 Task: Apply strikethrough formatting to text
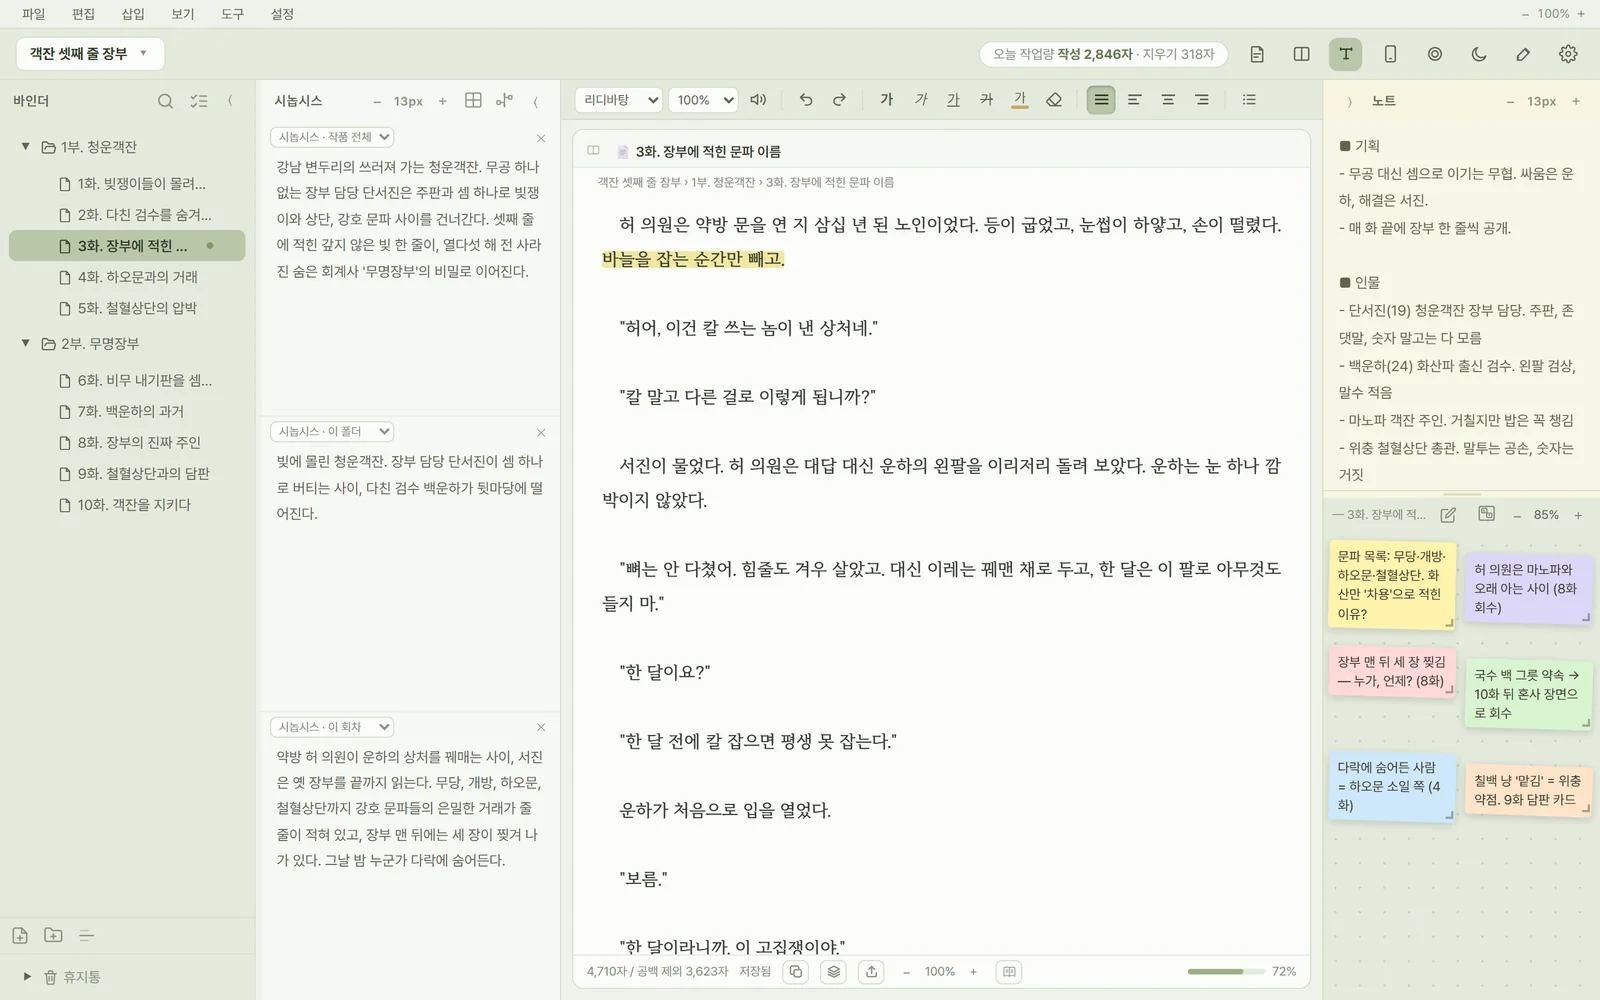click(987, 100)
